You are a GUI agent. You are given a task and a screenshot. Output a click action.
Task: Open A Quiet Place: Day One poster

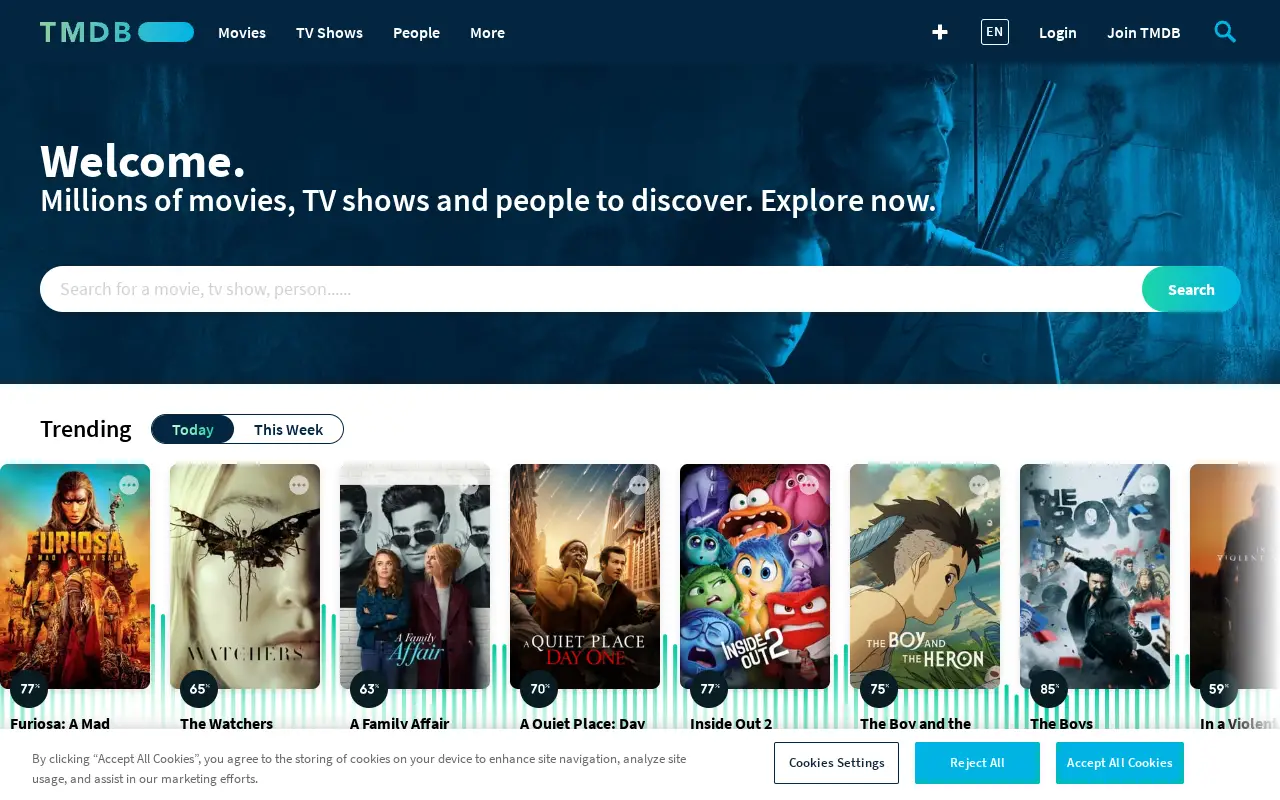585,576
